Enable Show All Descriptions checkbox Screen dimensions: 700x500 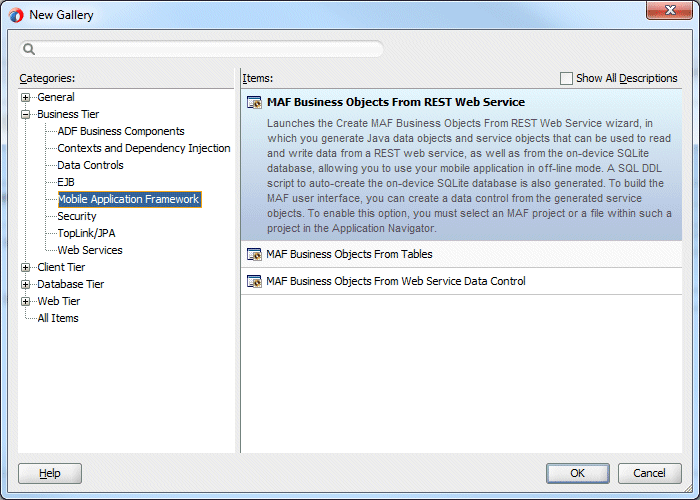point(566,79)
